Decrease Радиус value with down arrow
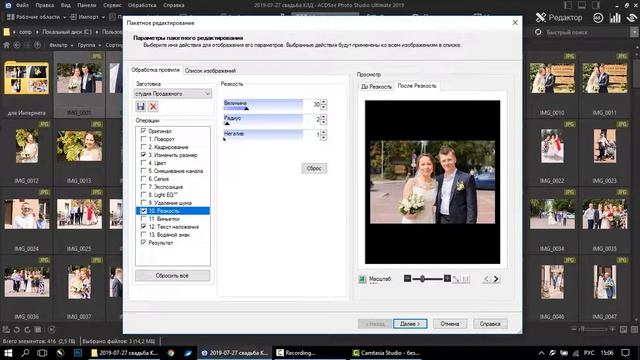Screen dimensions: 640x360 pyautogui.click(x=324, y=122)
